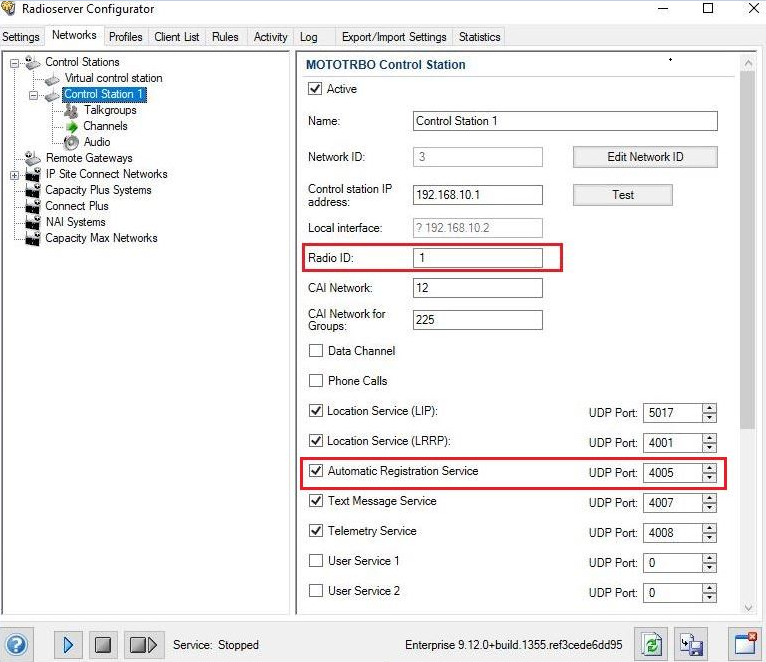Toggle Location Service (LRRP) checkbox
Screen dimensions: 766x662
tap(316, 441)
